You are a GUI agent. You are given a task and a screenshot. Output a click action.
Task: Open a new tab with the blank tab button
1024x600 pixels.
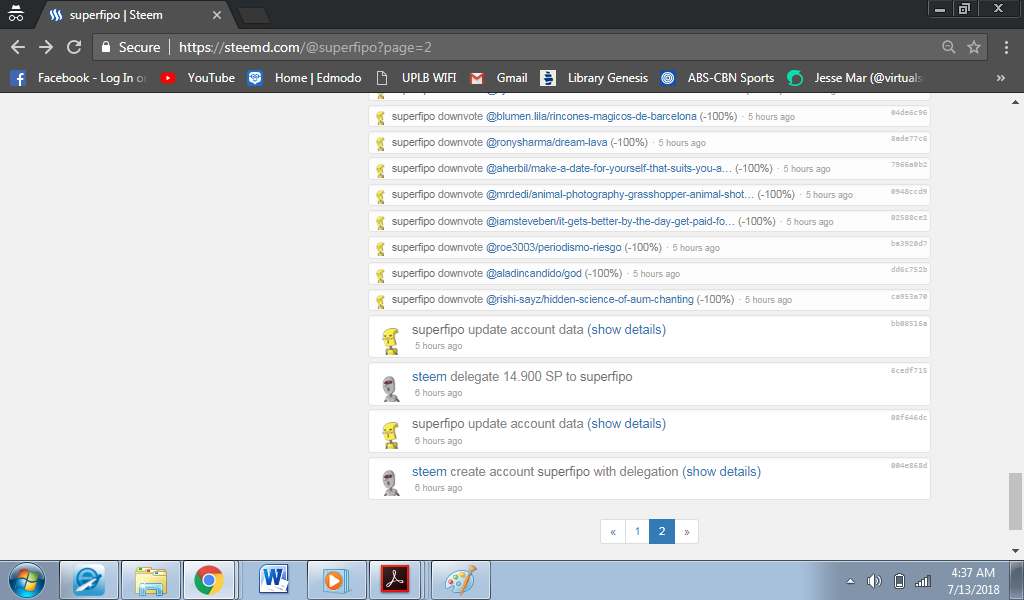point(254,16)
